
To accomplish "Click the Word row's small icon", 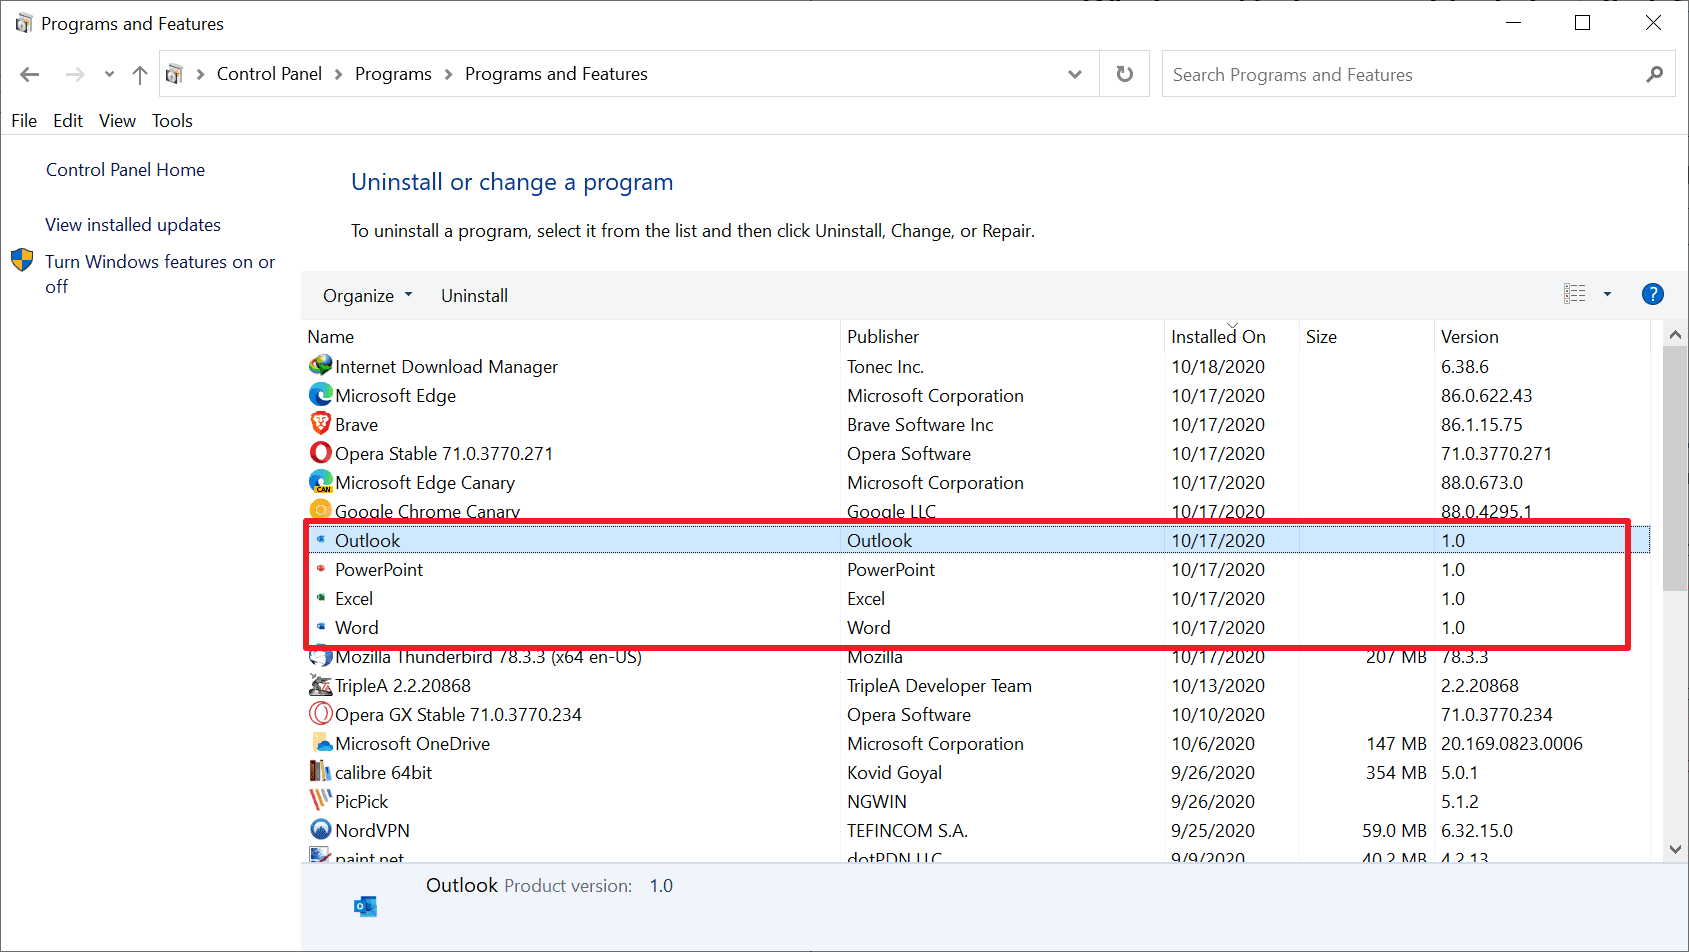I will (321, 627).
